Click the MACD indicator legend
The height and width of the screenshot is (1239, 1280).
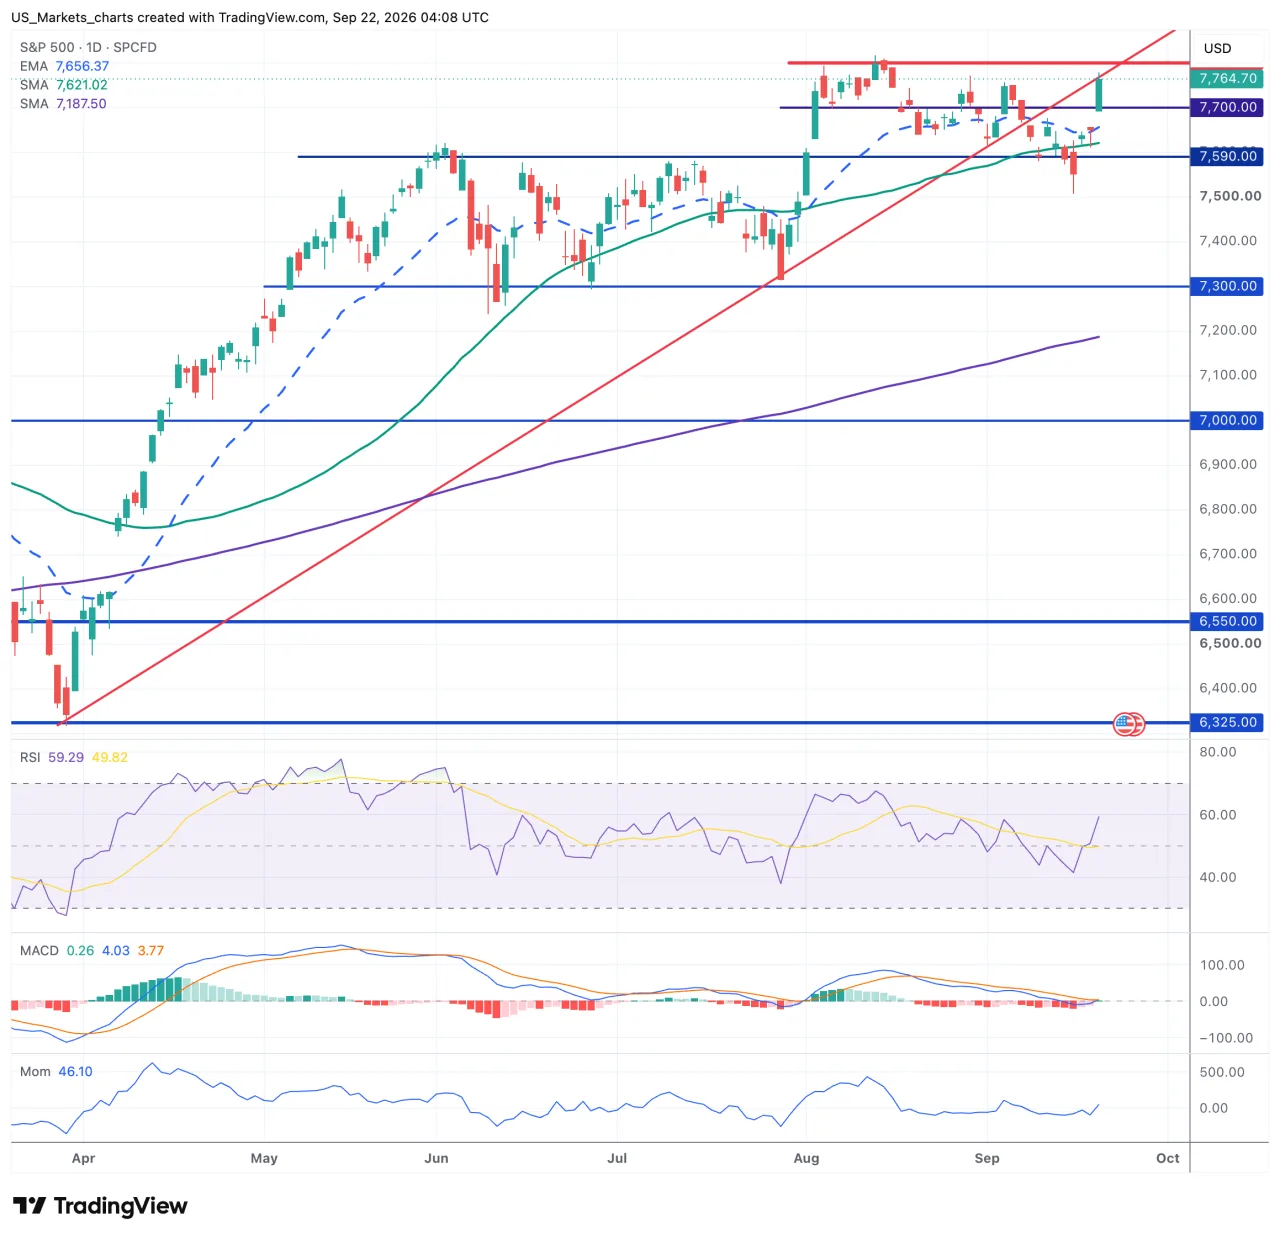pos(92,950)
